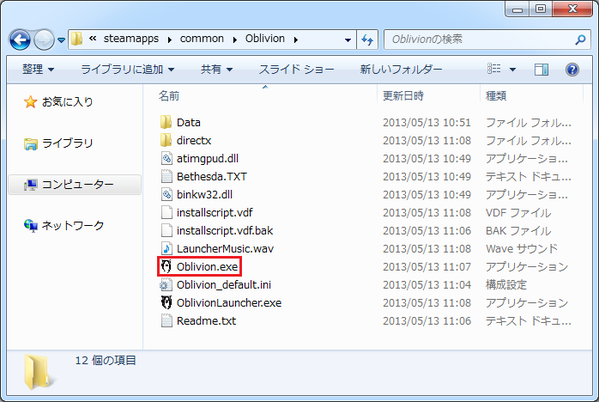Select お気に入り in the navigation pane
This screenshot has width=599, height=402.
(68, 102)
